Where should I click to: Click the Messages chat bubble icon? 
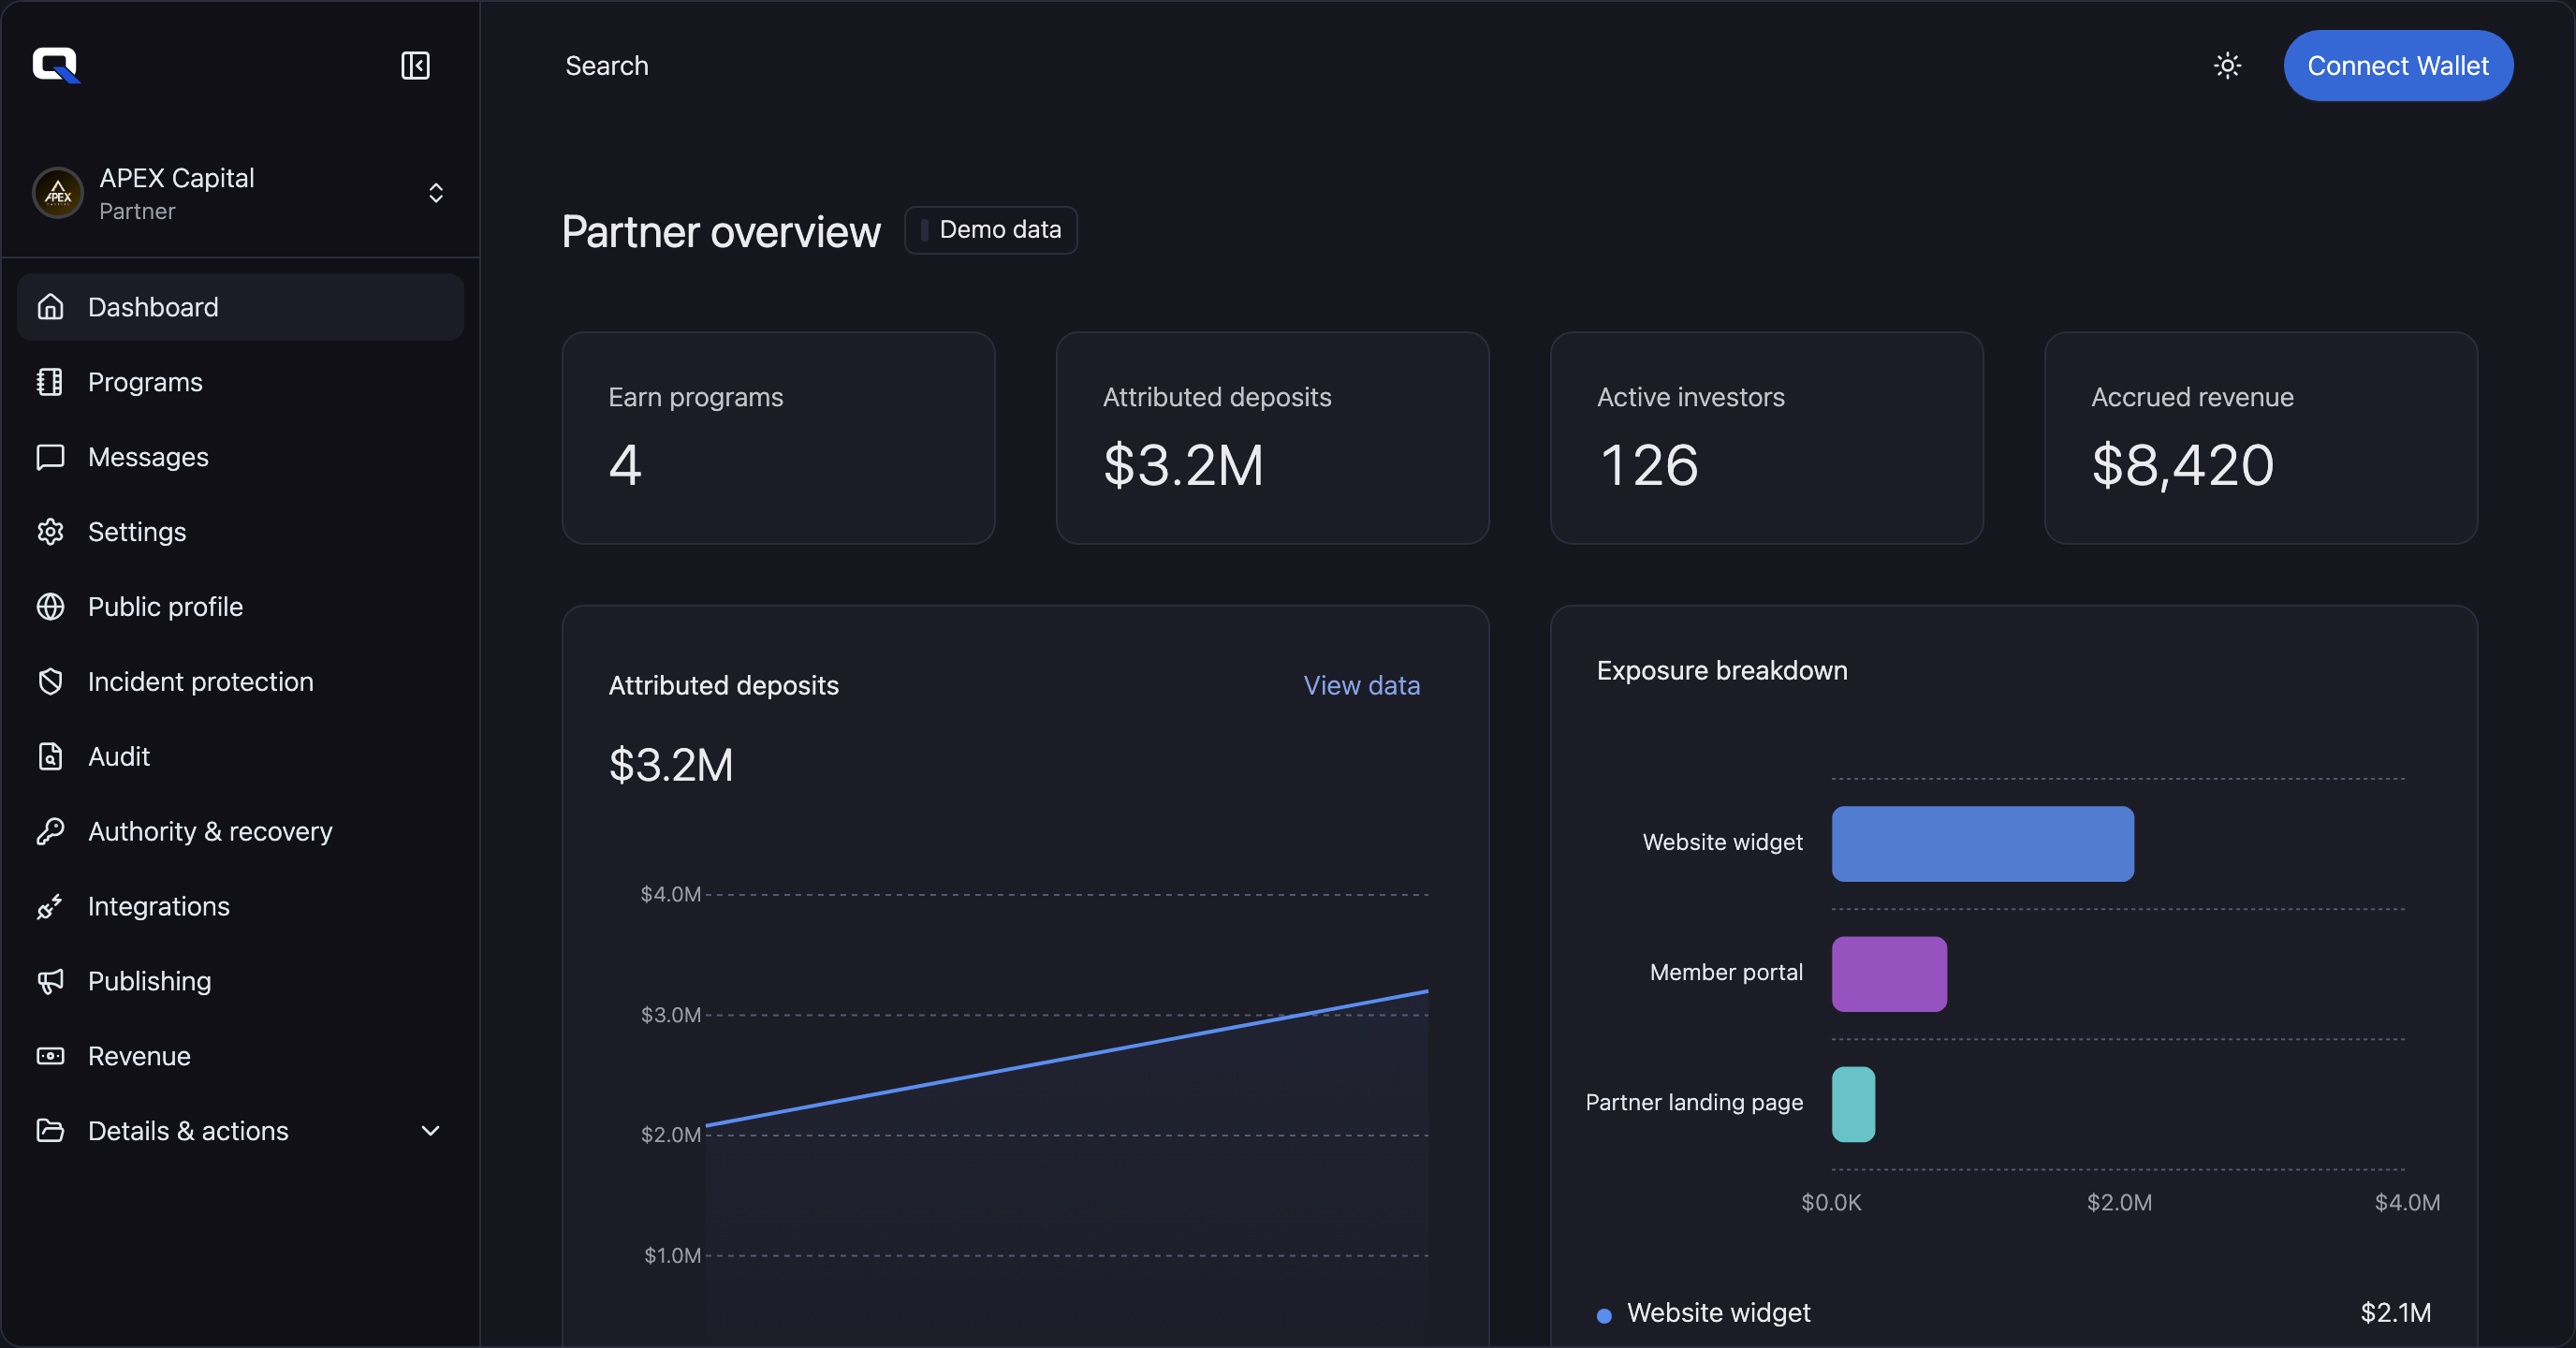tap(50, 457)
